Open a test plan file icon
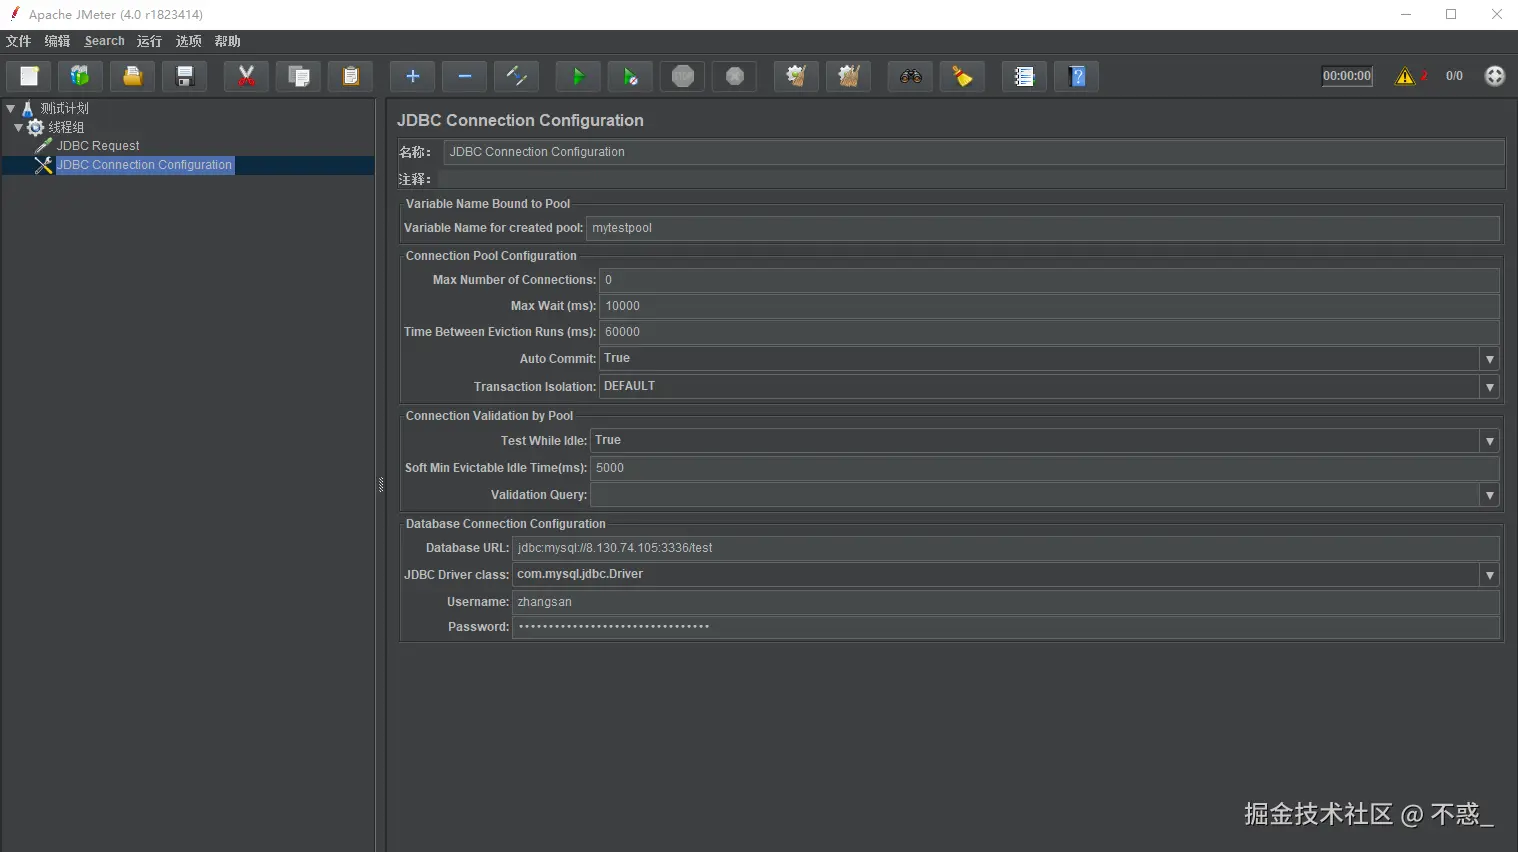 pyautogui.click(x=132, y=76)
